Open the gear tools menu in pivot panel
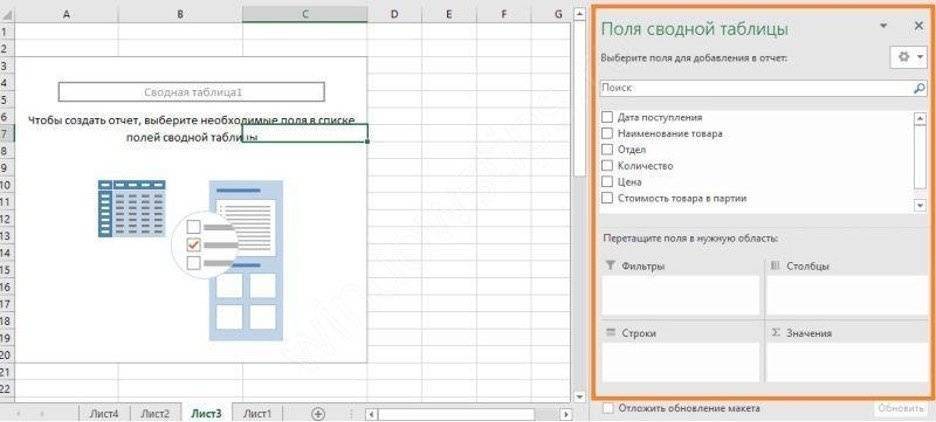The width and height of the screenshot is (936, 422). tap(904, 57)
